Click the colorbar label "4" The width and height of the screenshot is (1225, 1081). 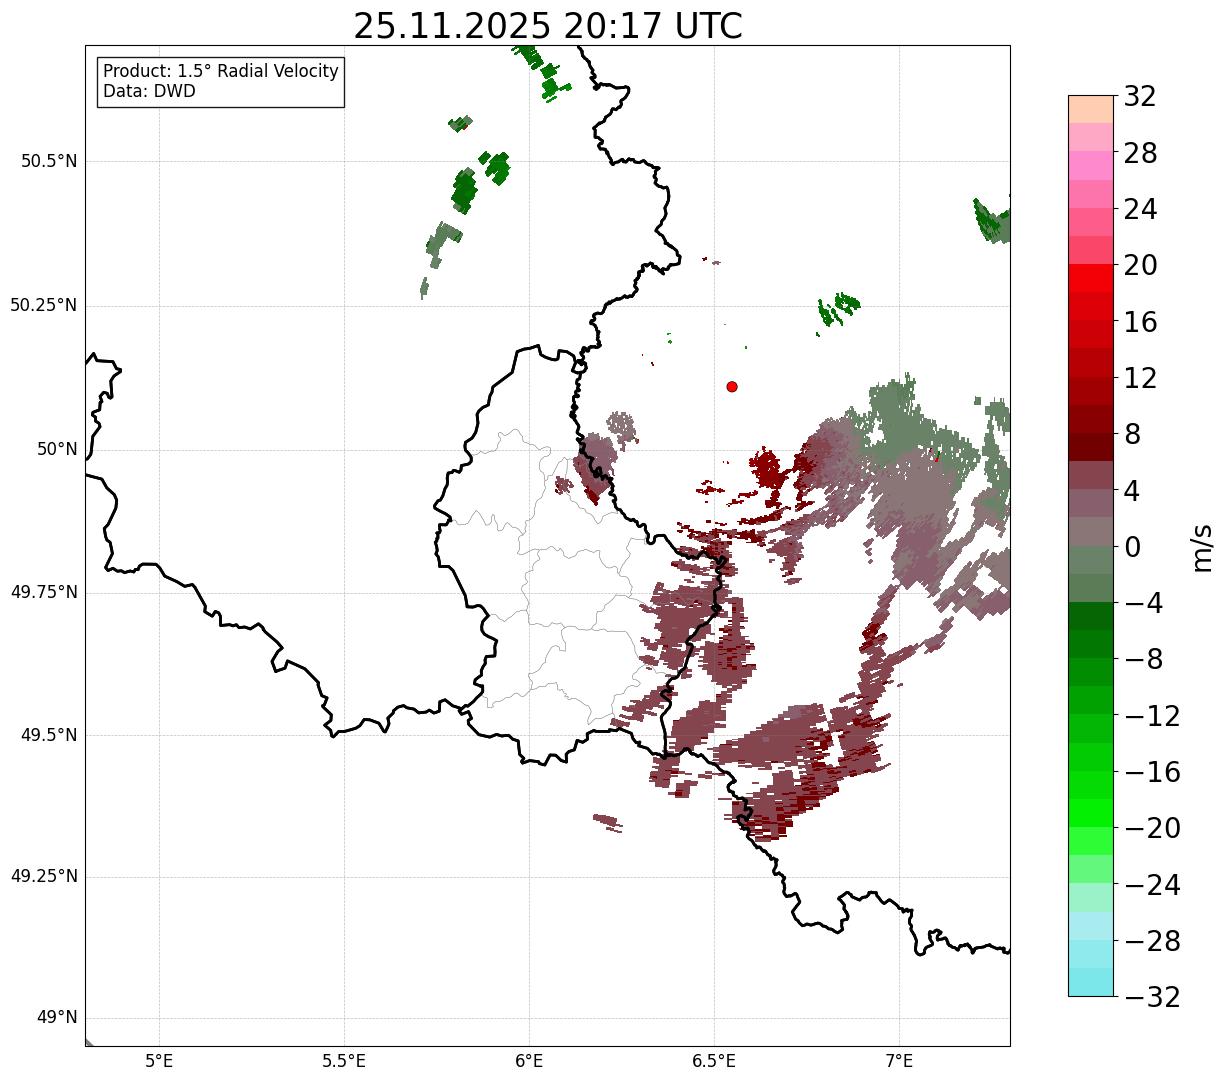[x=1132, y=491]
